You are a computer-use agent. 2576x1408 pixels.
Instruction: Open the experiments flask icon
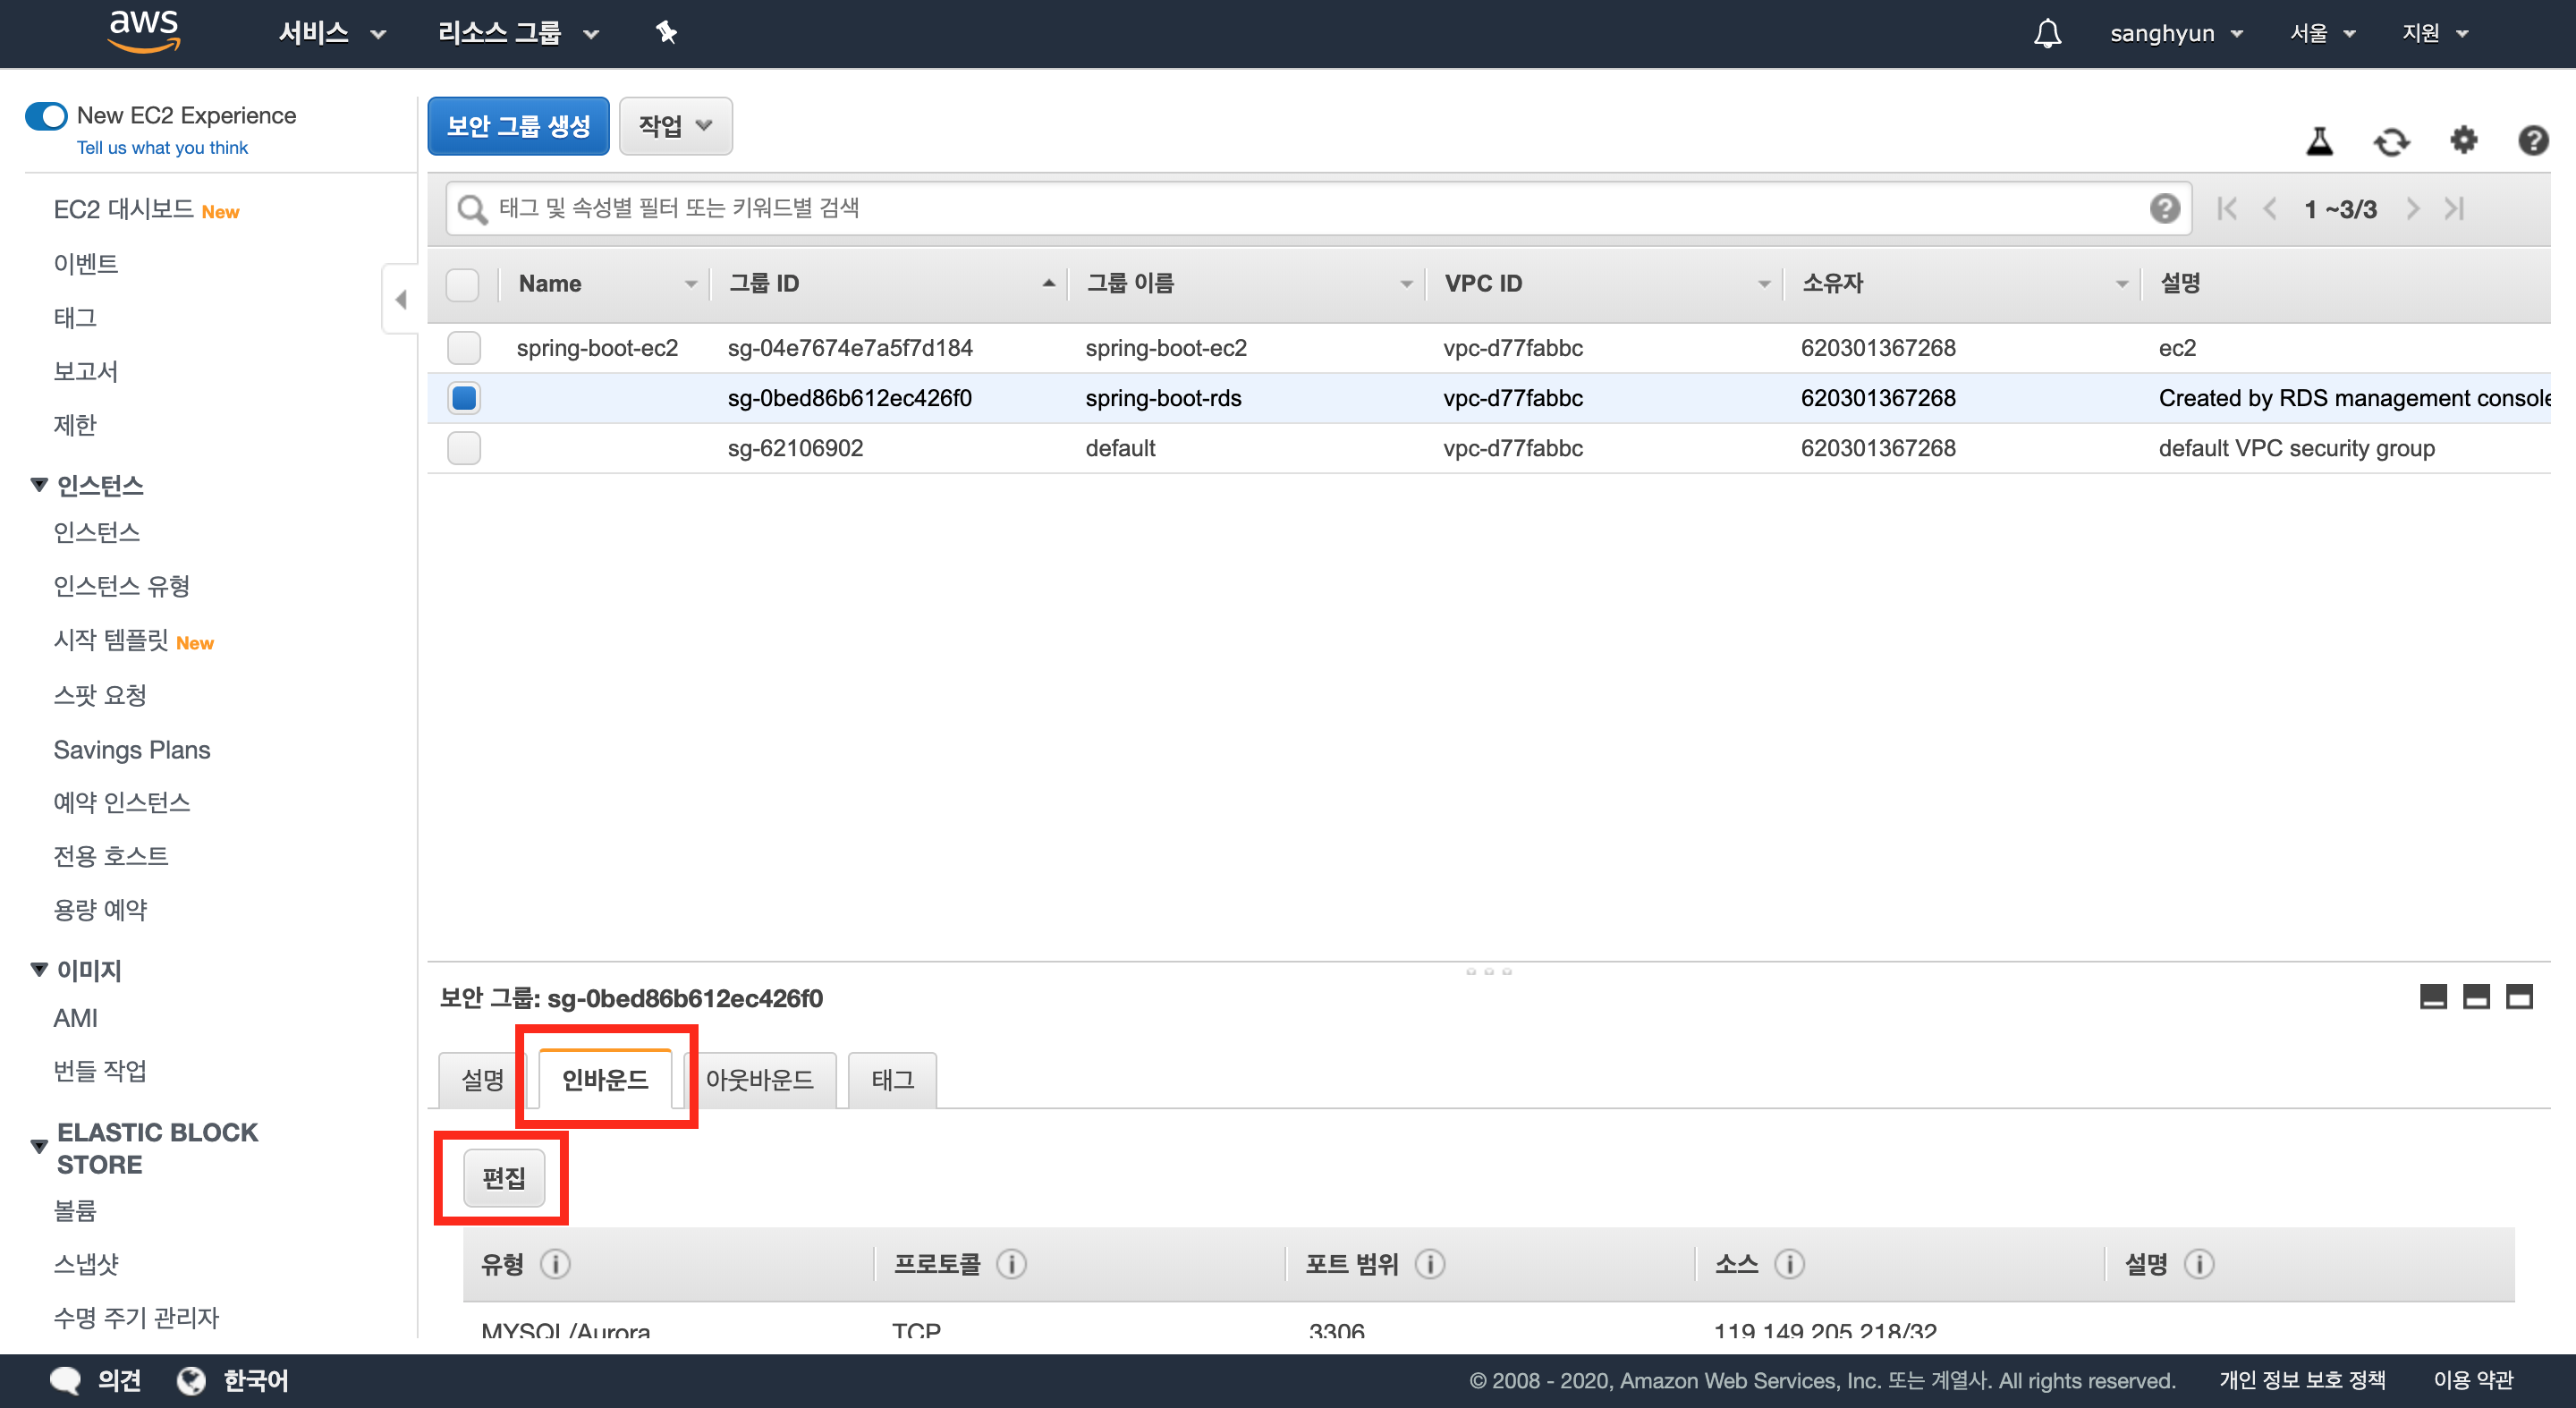click(2319, 141)
